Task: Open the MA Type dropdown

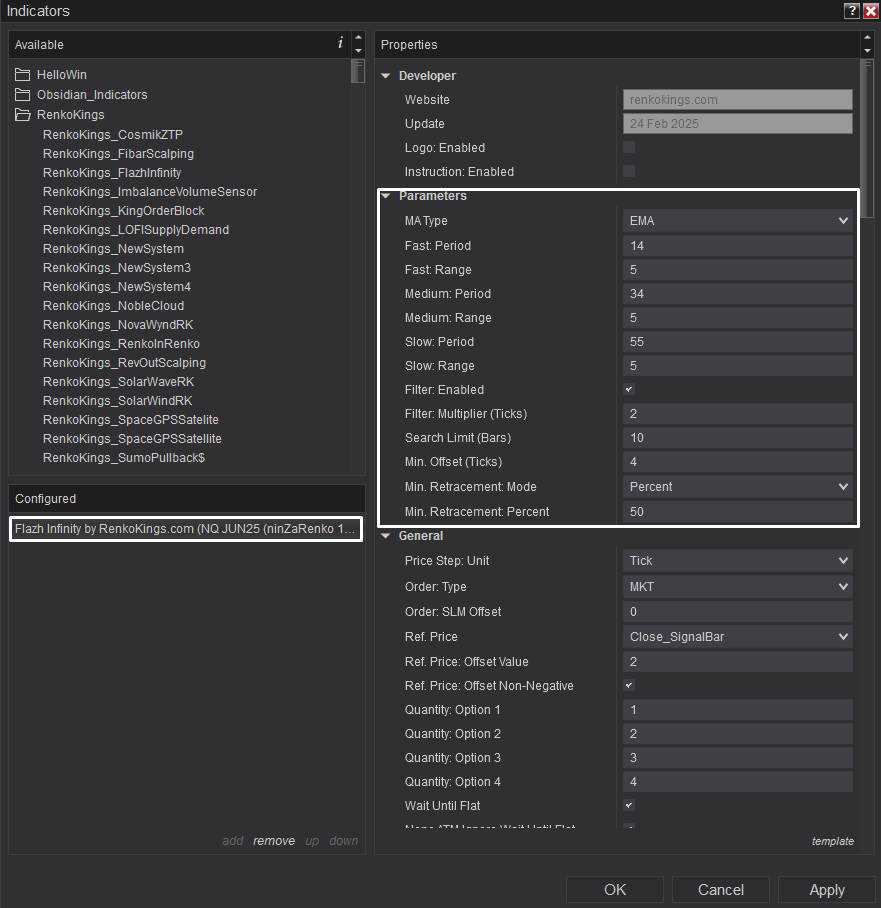Action: coord(737,221)
